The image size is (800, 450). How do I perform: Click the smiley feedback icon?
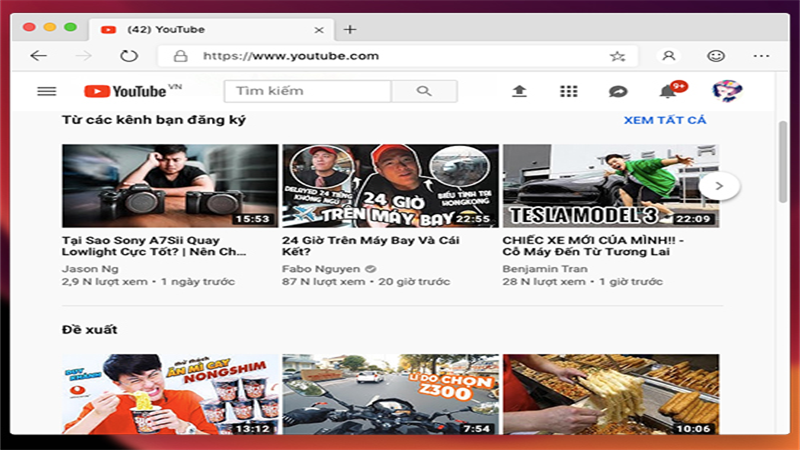click(x=716, y=56)
